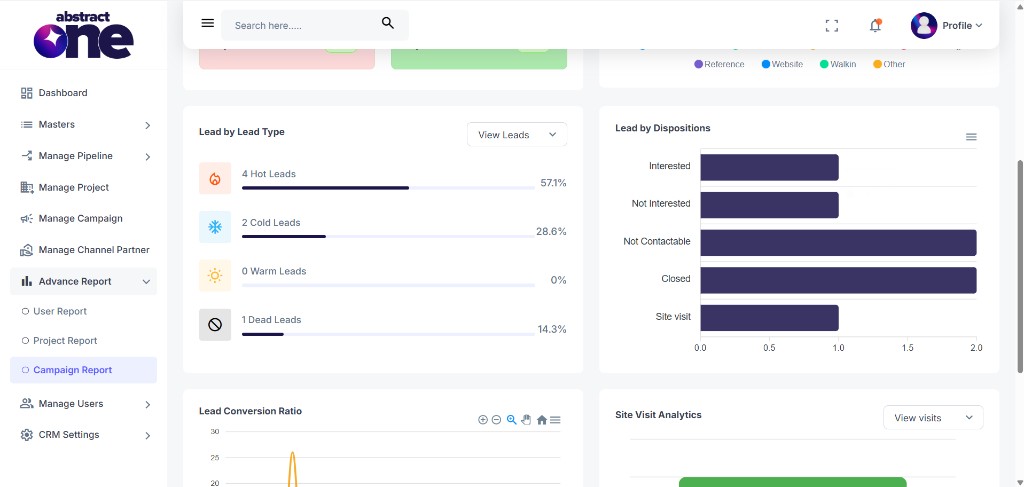Image resolution: width=1024 pixels, height=487 pixels.
Task: Click the Site visit disposition bar
Action: pyautogui.click(x=769, y=317)
